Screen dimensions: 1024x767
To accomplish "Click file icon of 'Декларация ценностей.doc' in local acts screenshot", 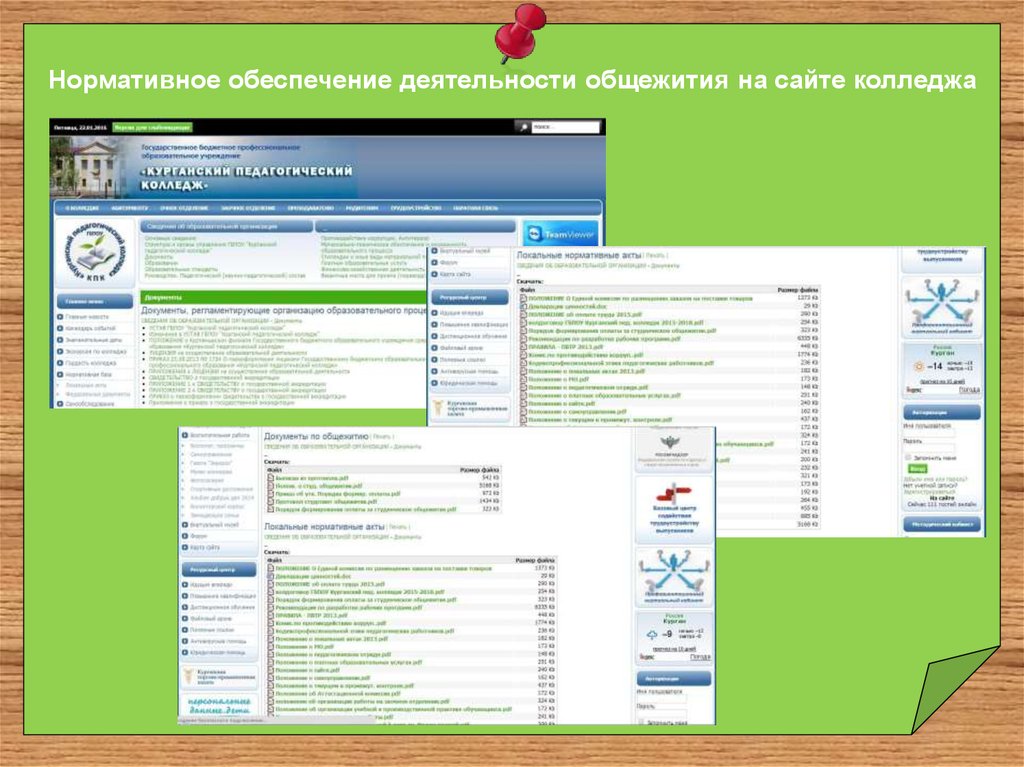I will [x=523, y=306].
